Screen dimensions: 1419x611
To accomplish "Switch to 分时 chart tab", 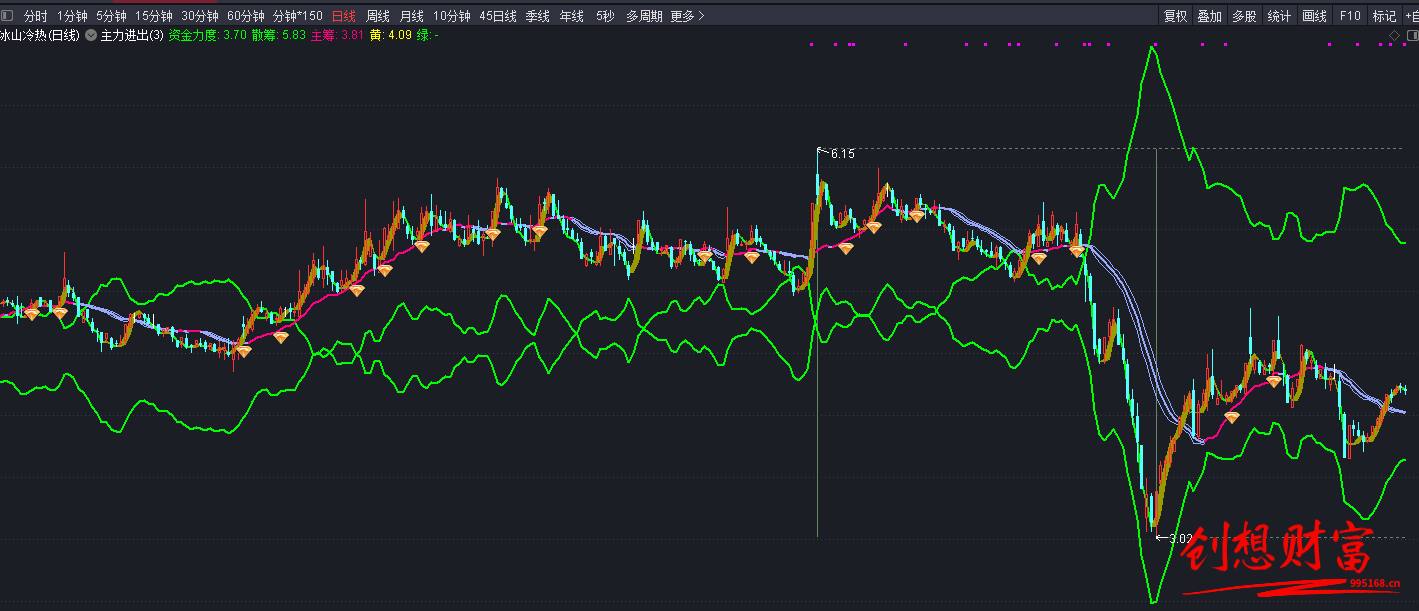I will [x=35, y=16].
